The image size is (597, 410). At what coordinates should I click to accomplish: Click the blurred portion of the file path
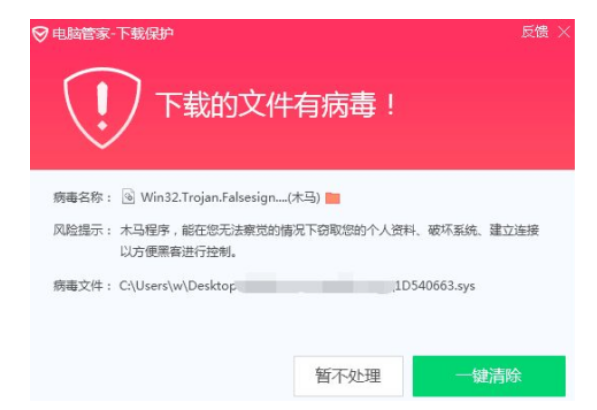[314, 285]
